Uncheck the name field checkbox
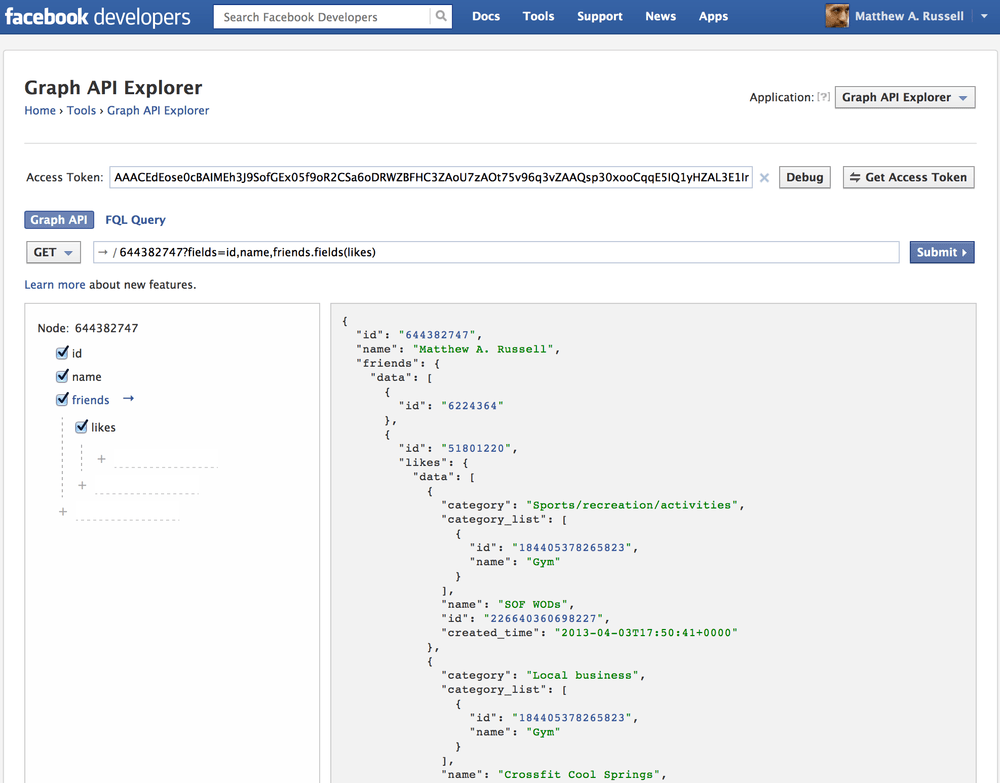Image resolution: width=1000 pixels, height=783 pixels. click(62, 376)
